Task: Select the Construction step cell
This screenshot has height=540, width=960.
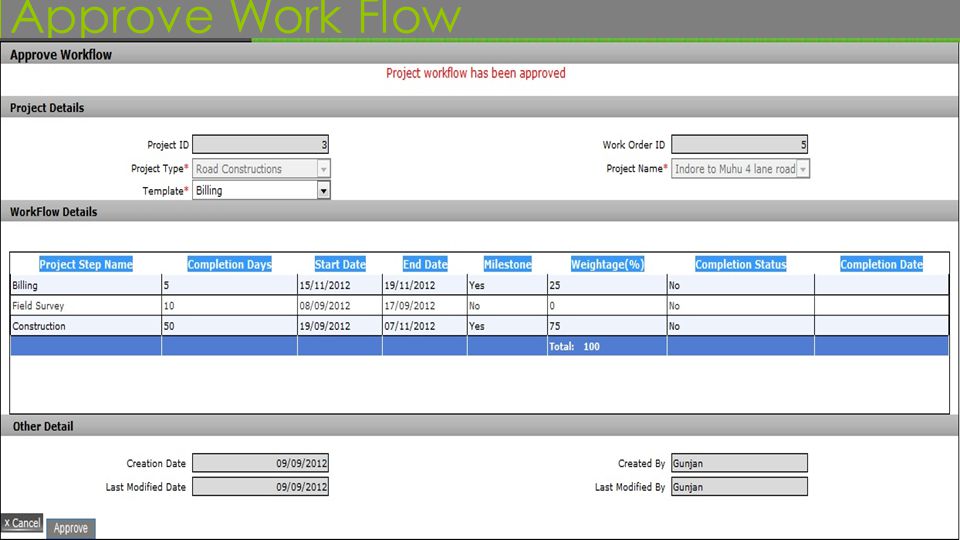Action: click(86, 326)
